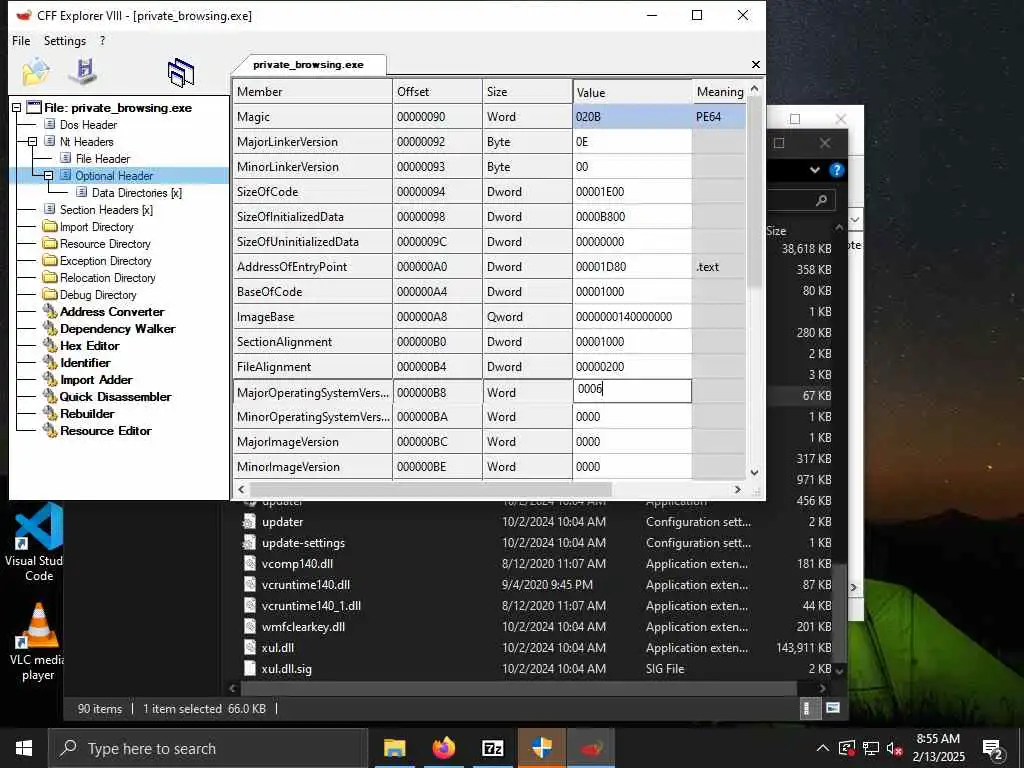Open the notification center icon

click(x=993, y=749)
